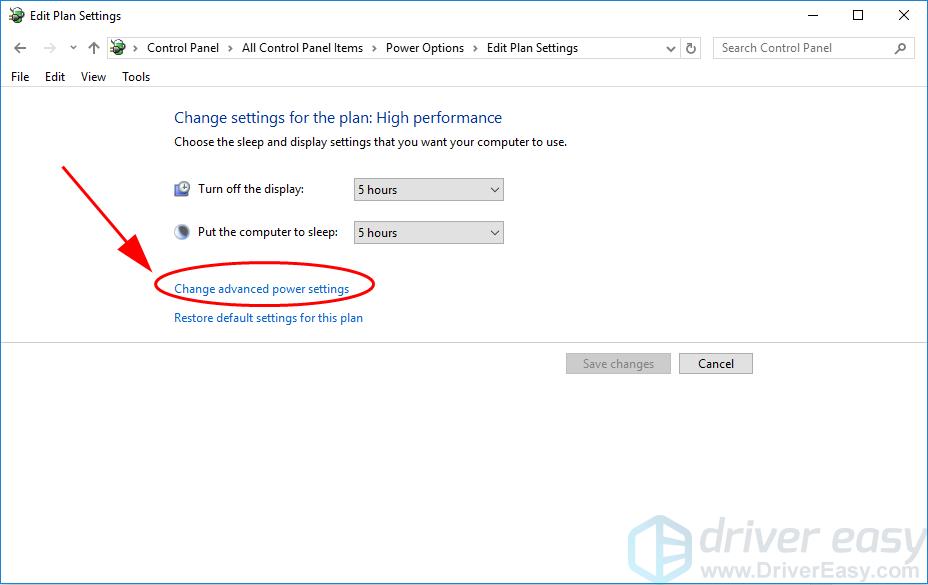
Task: Click Change advanced power settings link
Action: point(262,289)
